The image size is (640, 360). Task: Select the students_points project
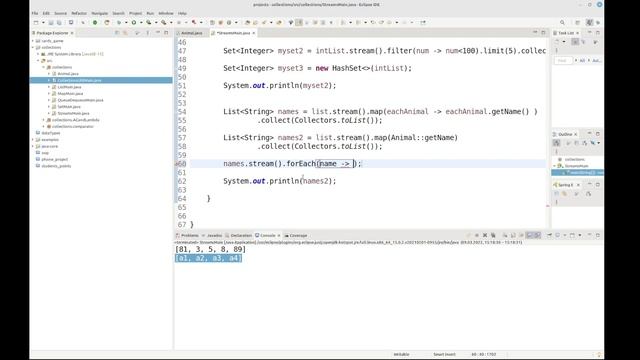(56, 166)
